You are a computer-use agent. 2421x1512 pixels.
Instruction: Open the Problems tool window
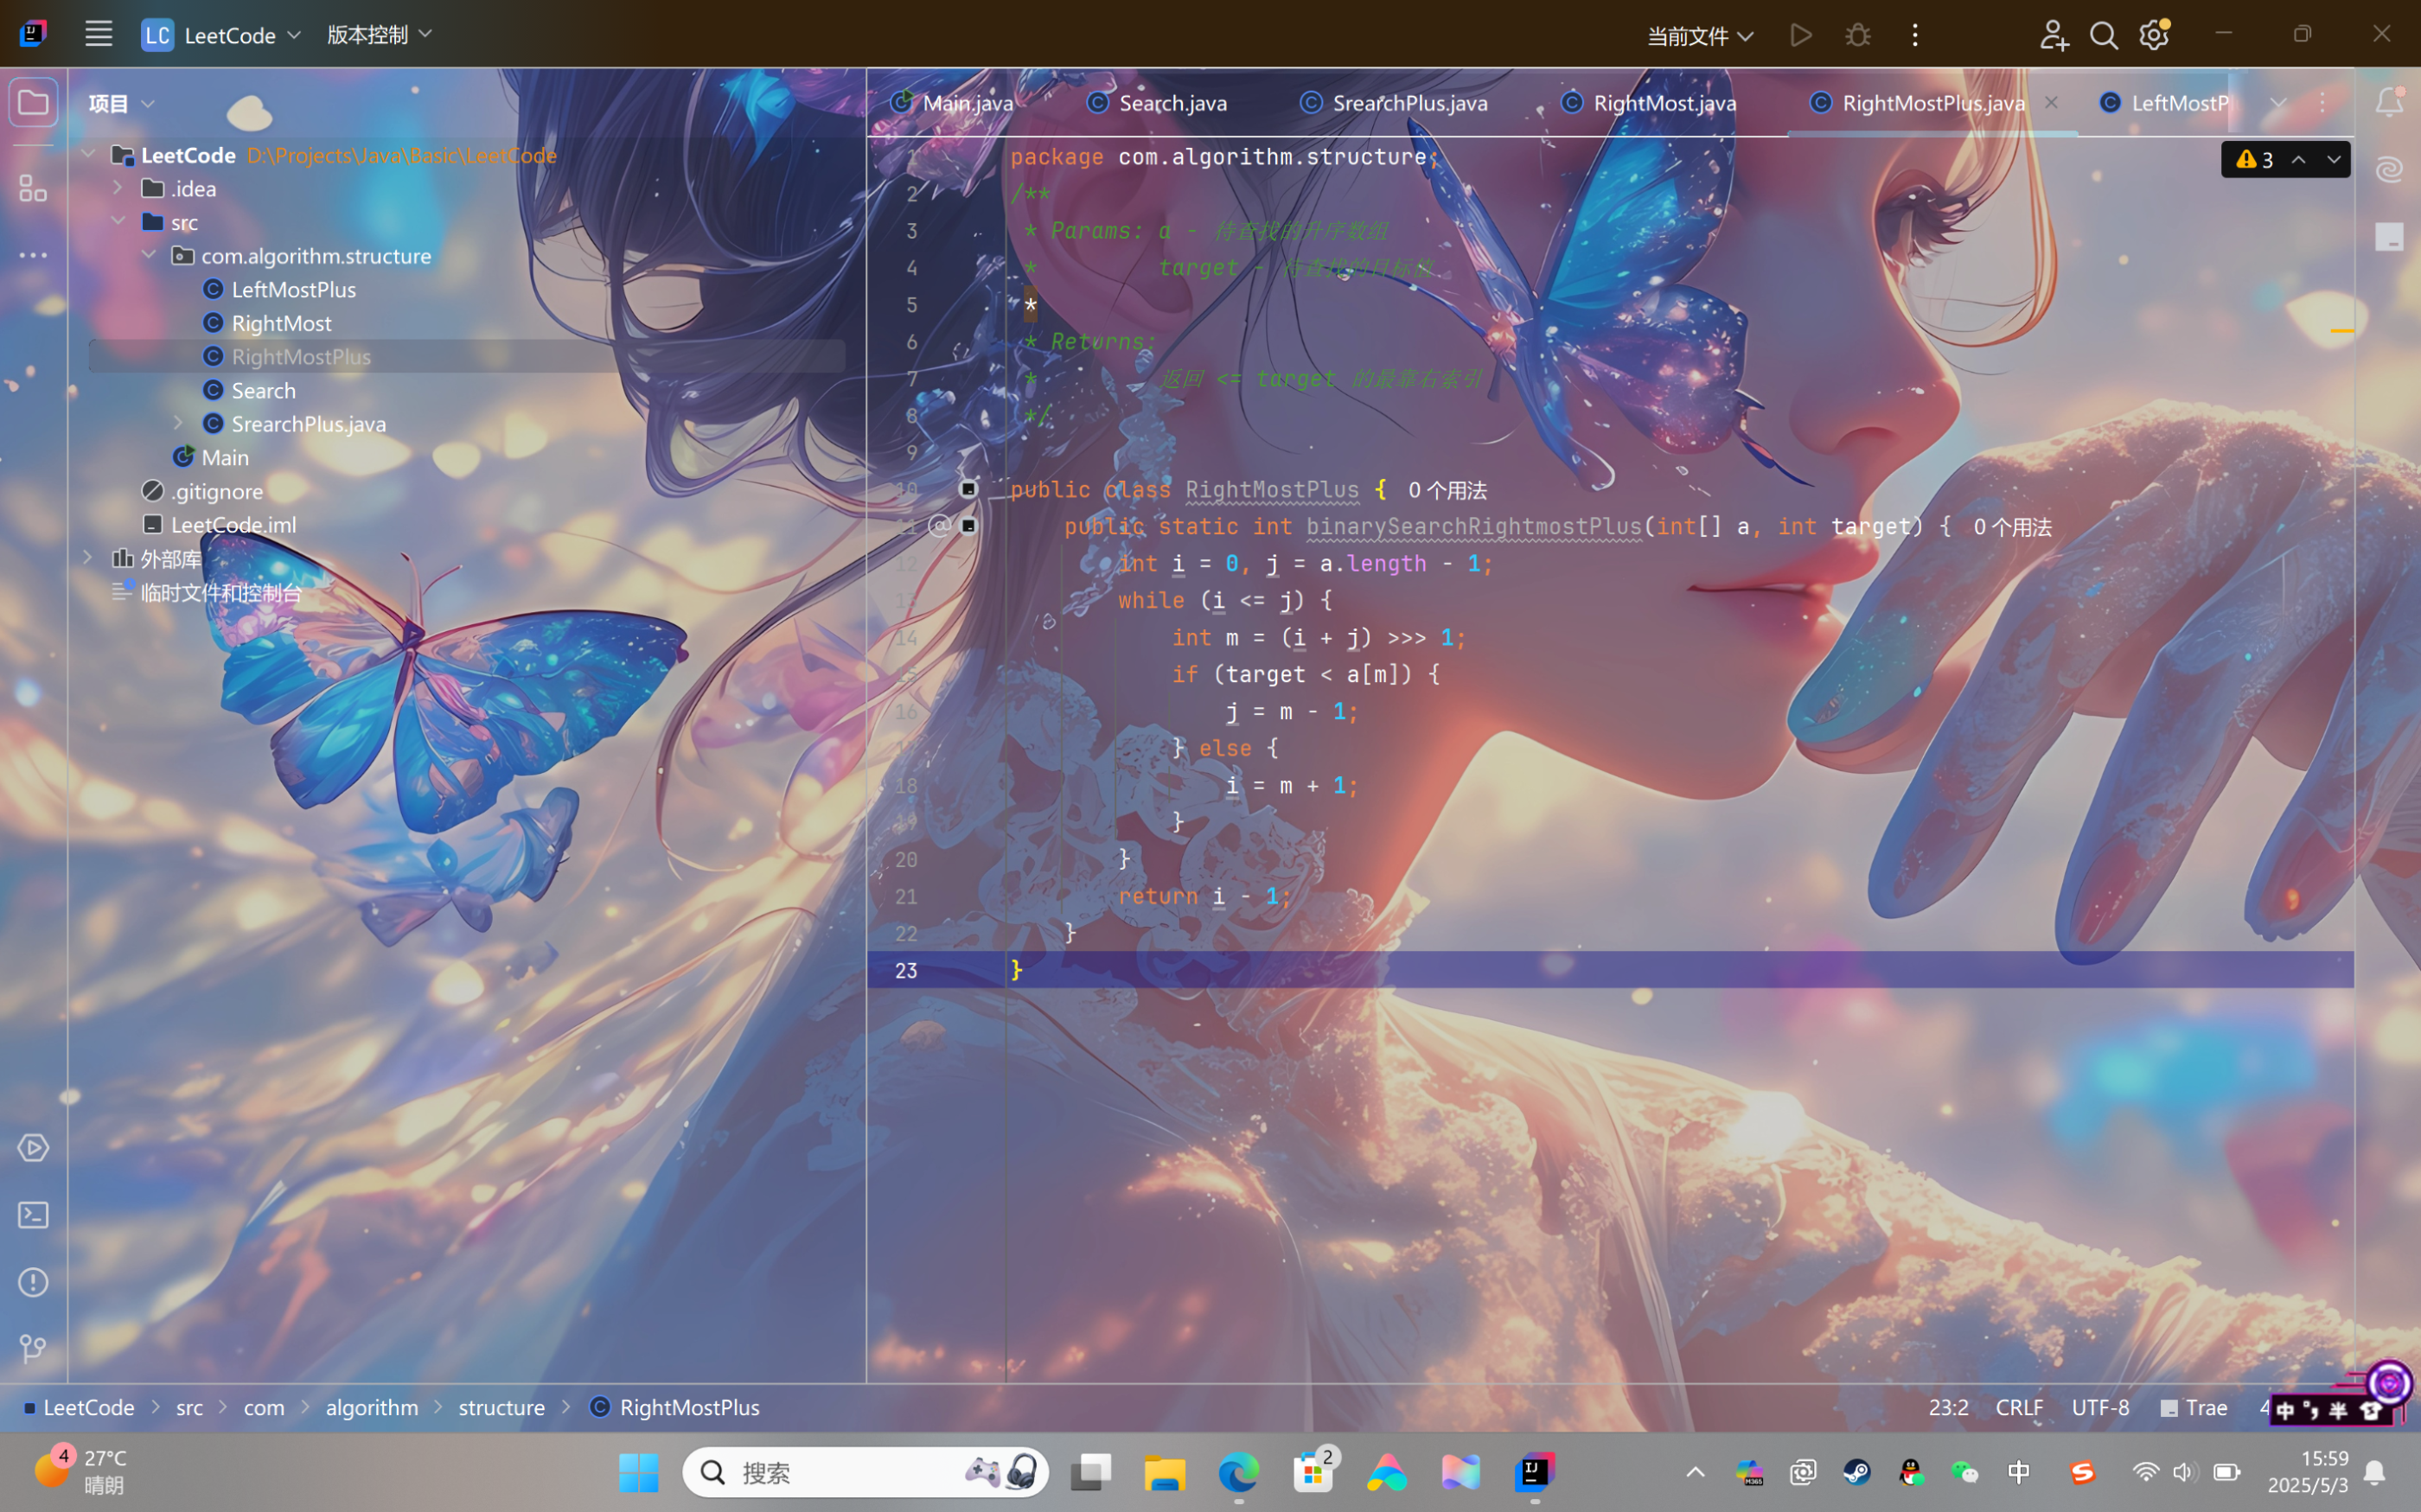(x=33, y=1282)
